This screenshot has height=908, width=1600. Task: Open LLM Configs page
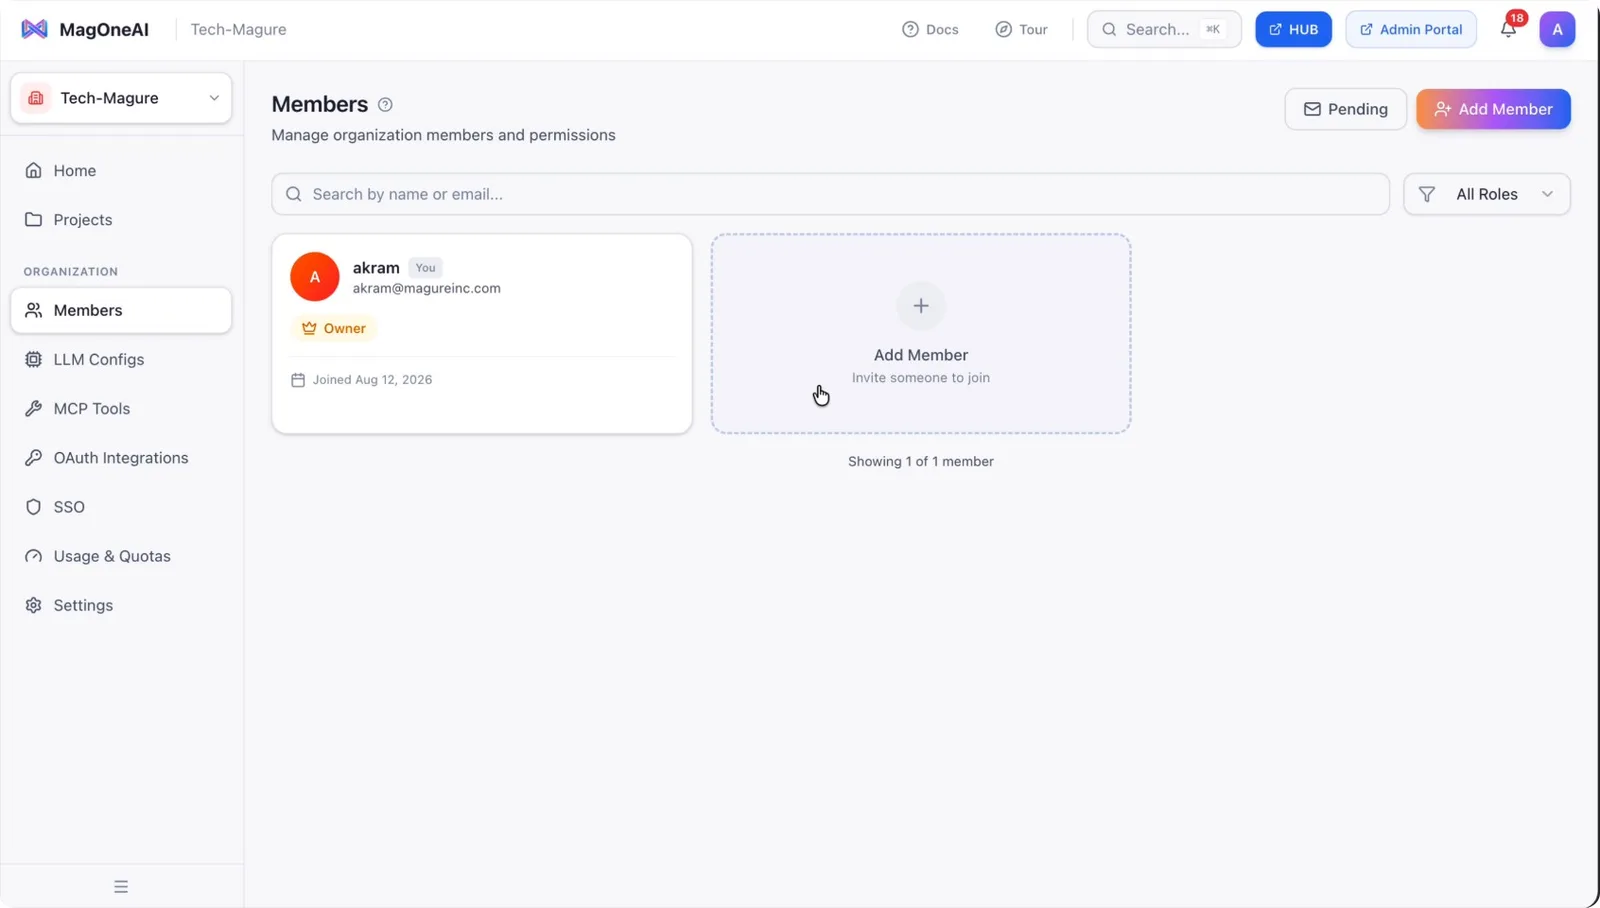[121, 360]
